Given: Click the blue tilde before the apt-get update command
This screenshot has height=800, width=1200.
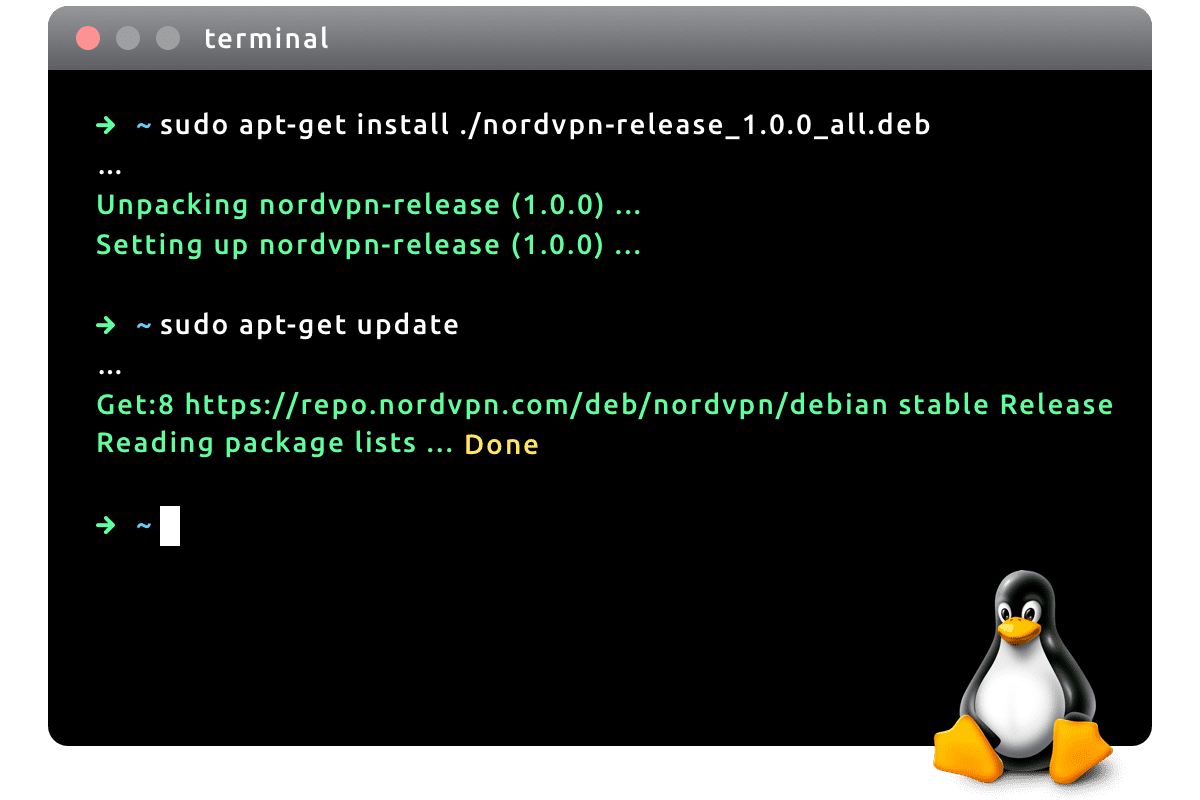Looking at the screenshot, I should pos(144,327).
